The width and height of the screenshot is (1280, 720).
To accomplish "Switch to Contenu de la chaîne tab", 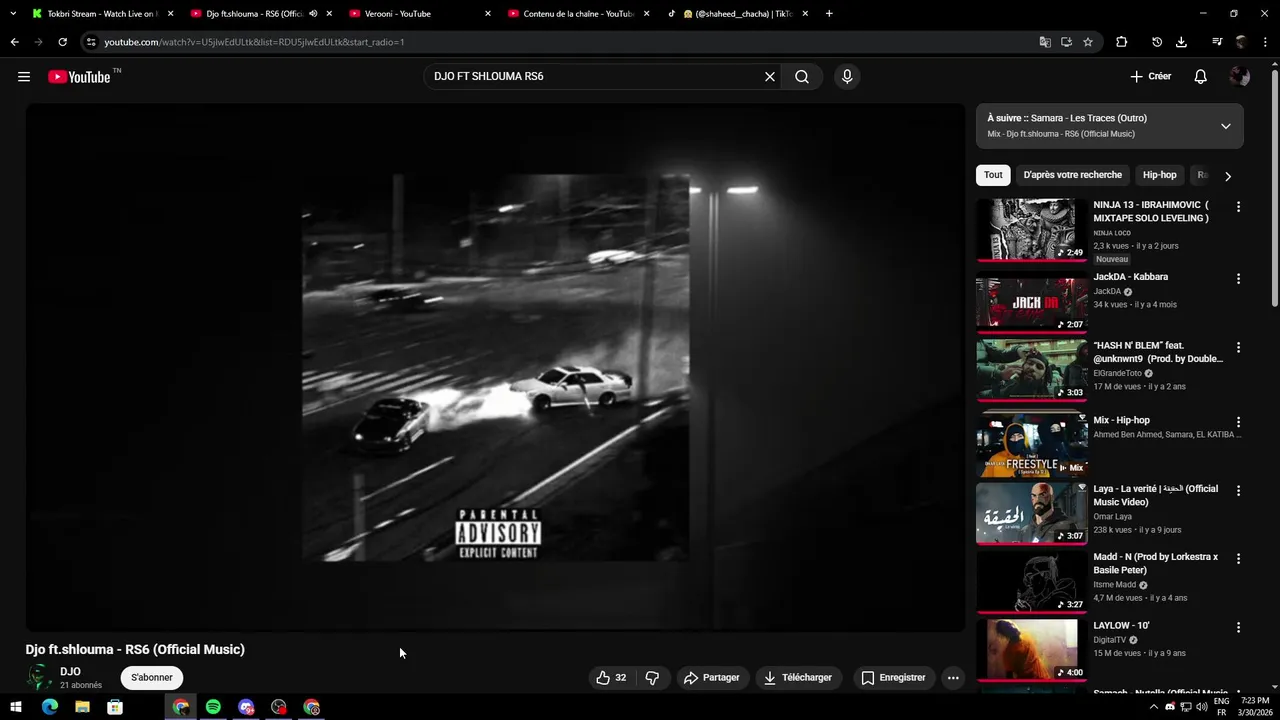I will [578, 14].
